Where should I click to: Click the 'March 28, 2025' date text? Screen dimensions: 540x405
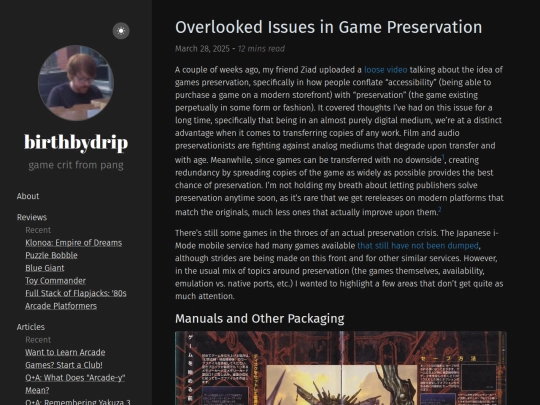point(202,49)
